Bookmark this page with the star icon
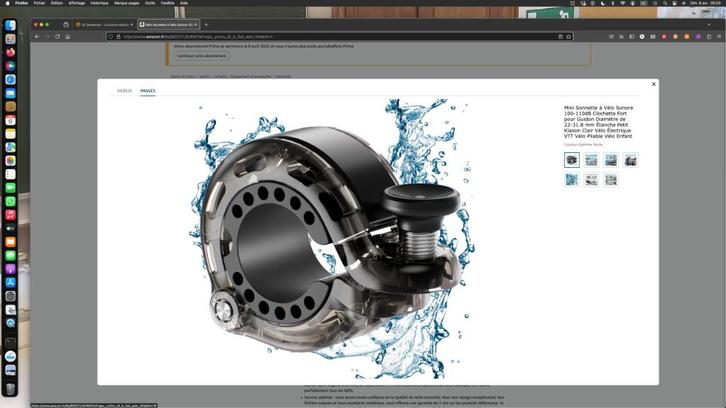 (569, 37)
